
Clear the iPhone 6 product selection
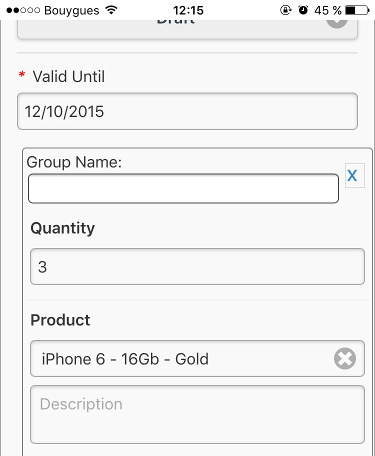(x=345, y=359)
